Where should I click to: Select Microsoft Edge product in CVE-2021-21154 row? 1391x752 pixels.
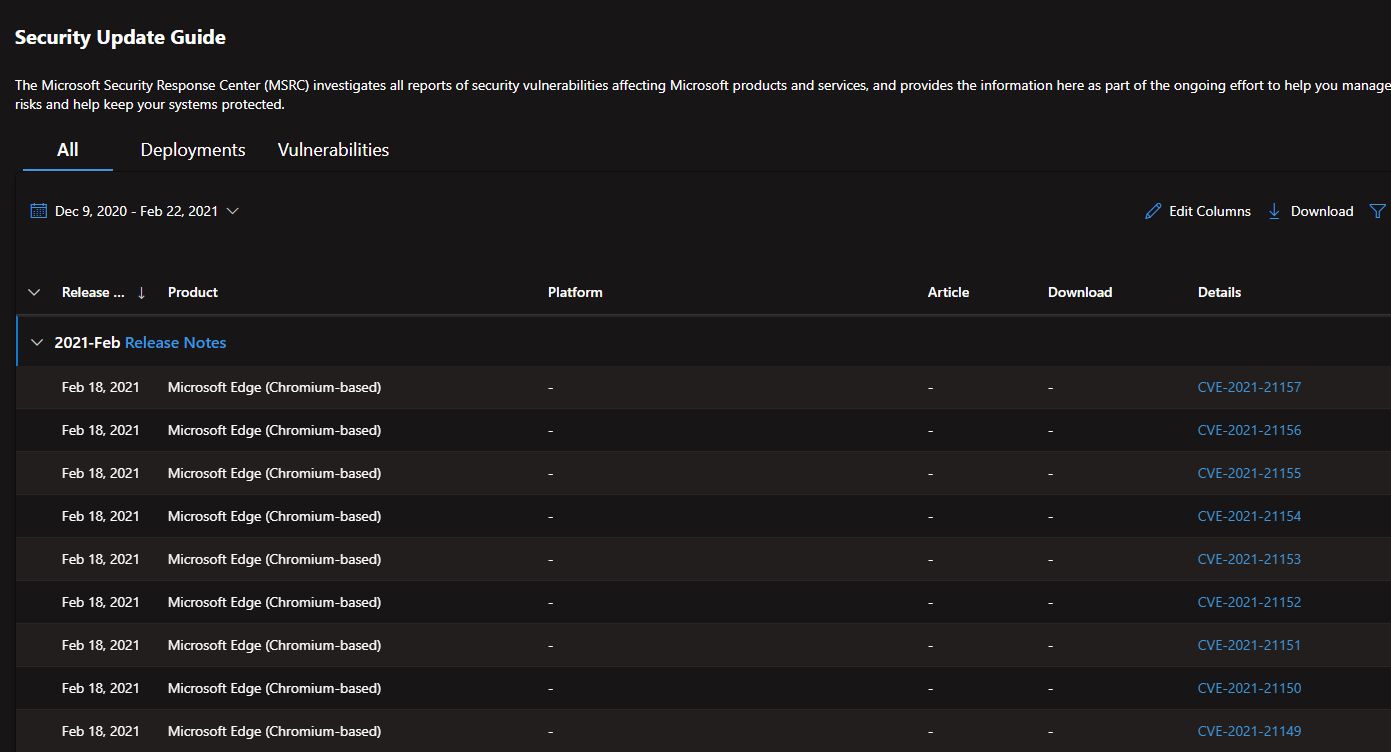coord(274,516)
